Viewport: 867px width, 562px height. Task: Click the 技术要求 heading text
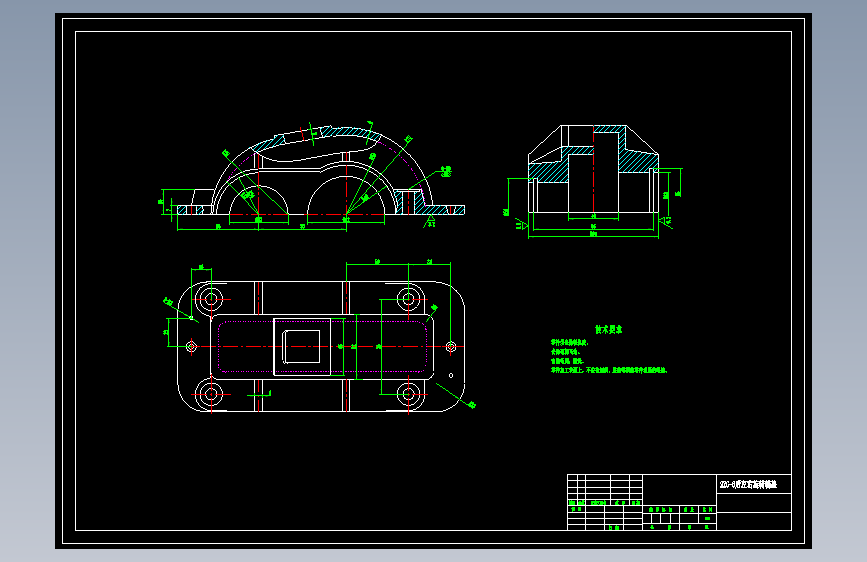tap(608, 330)
